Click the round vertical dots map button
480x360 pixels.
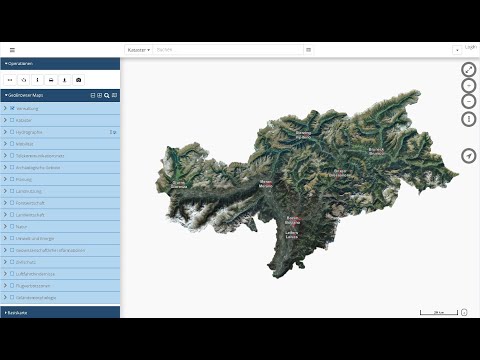click(x=469, y=119)
